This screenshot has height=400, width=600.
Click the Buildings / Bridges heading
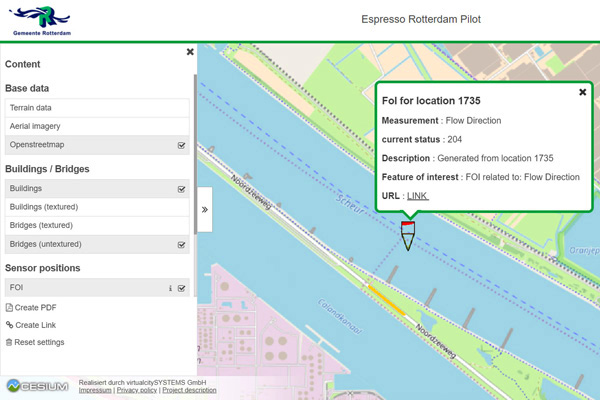click(x=47, y=169)
